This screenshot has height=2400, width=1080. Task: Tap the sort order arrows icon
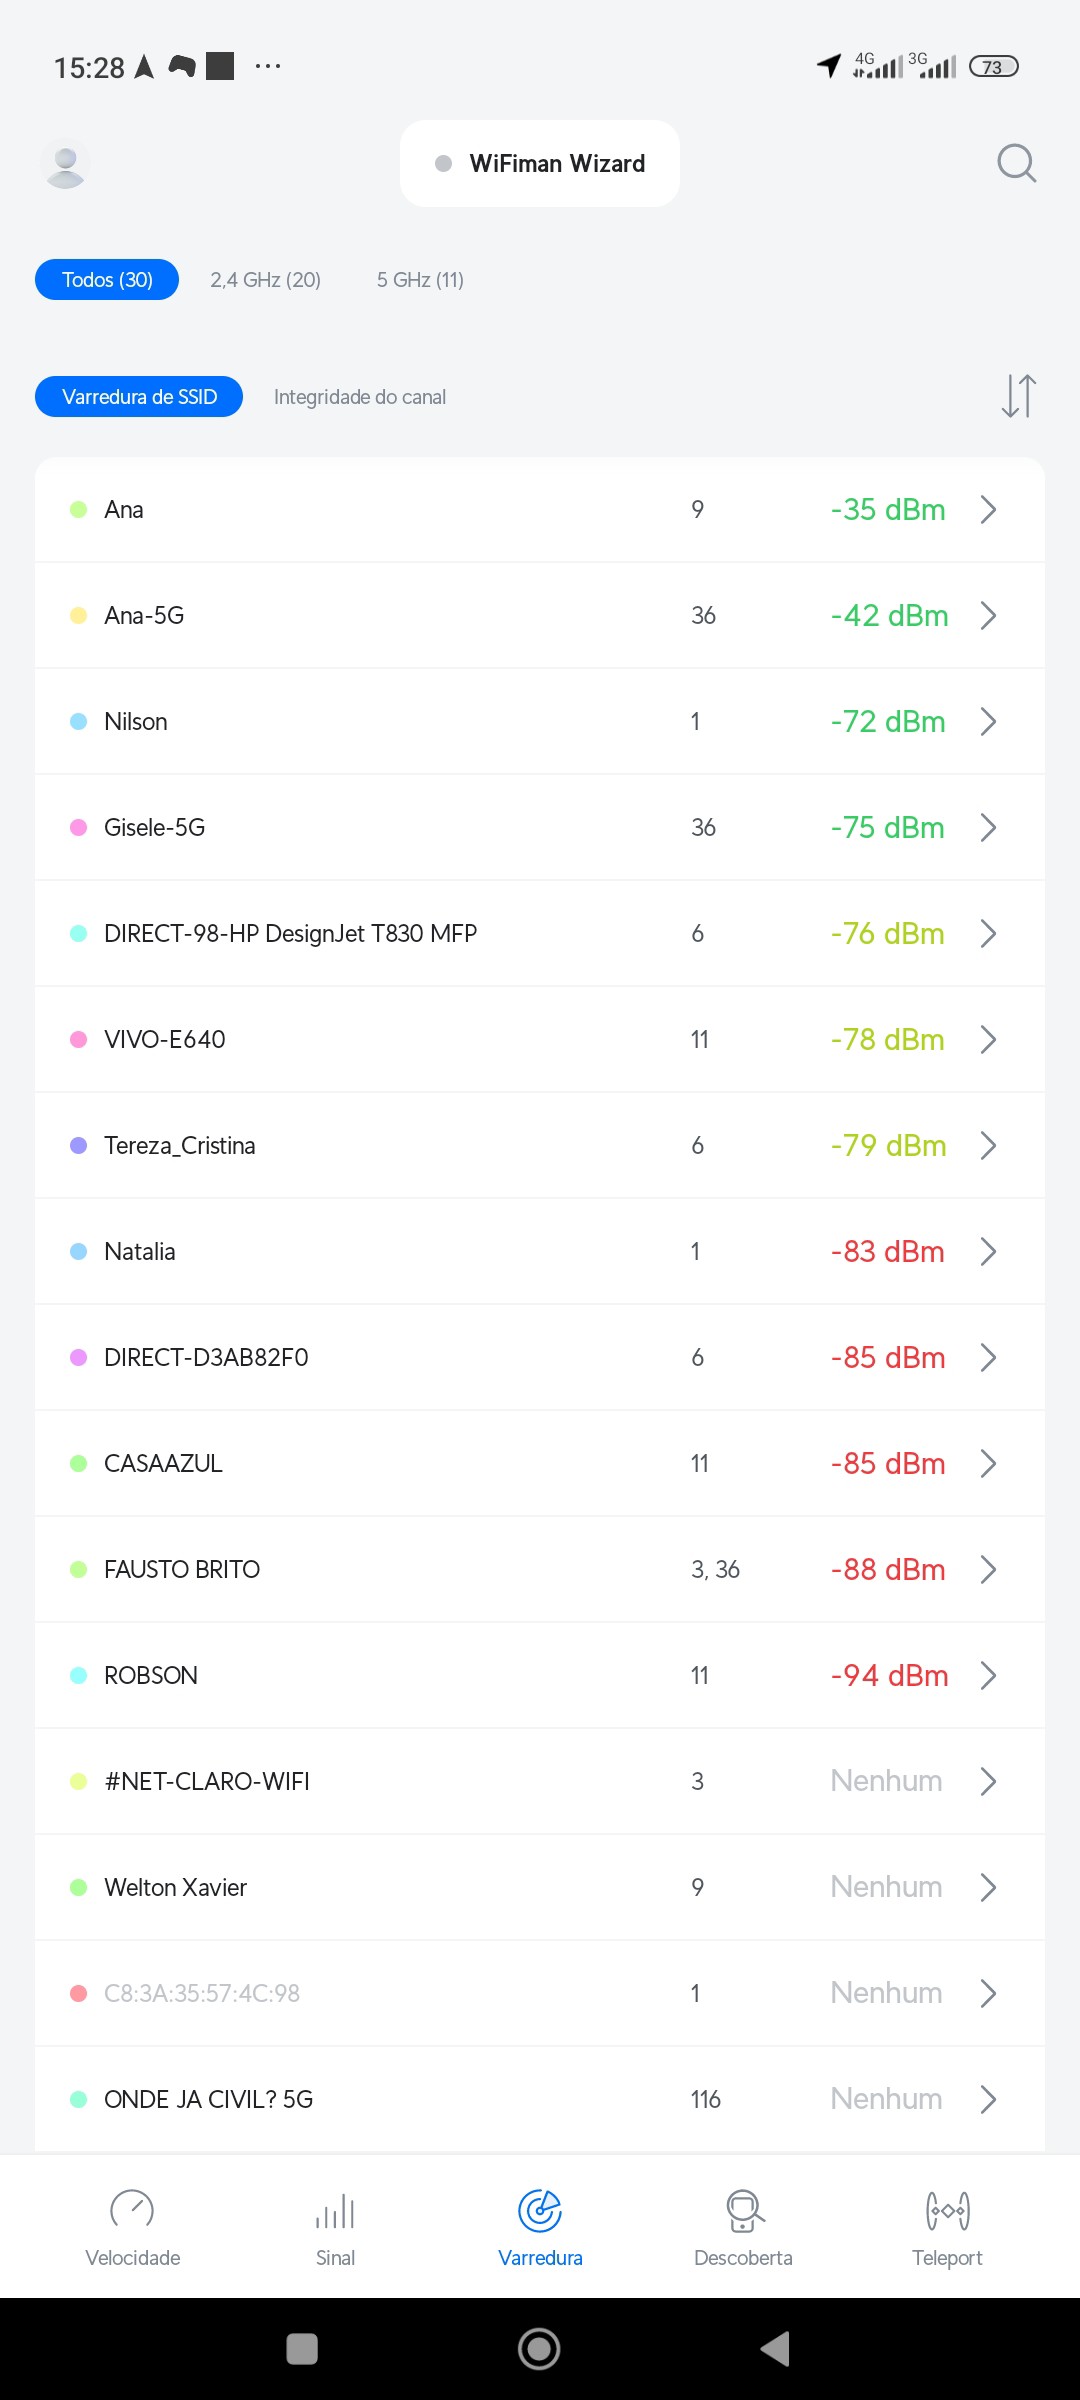[1018, 396]
